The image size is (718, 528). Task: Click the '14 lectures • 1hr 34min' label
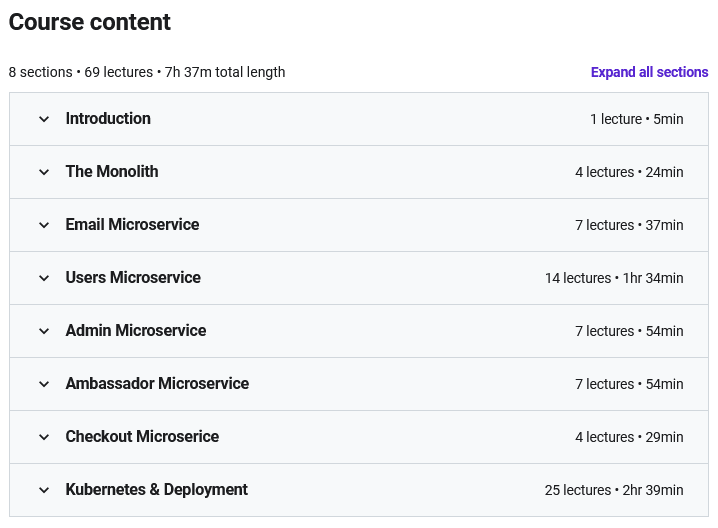[x=614, y=278]
